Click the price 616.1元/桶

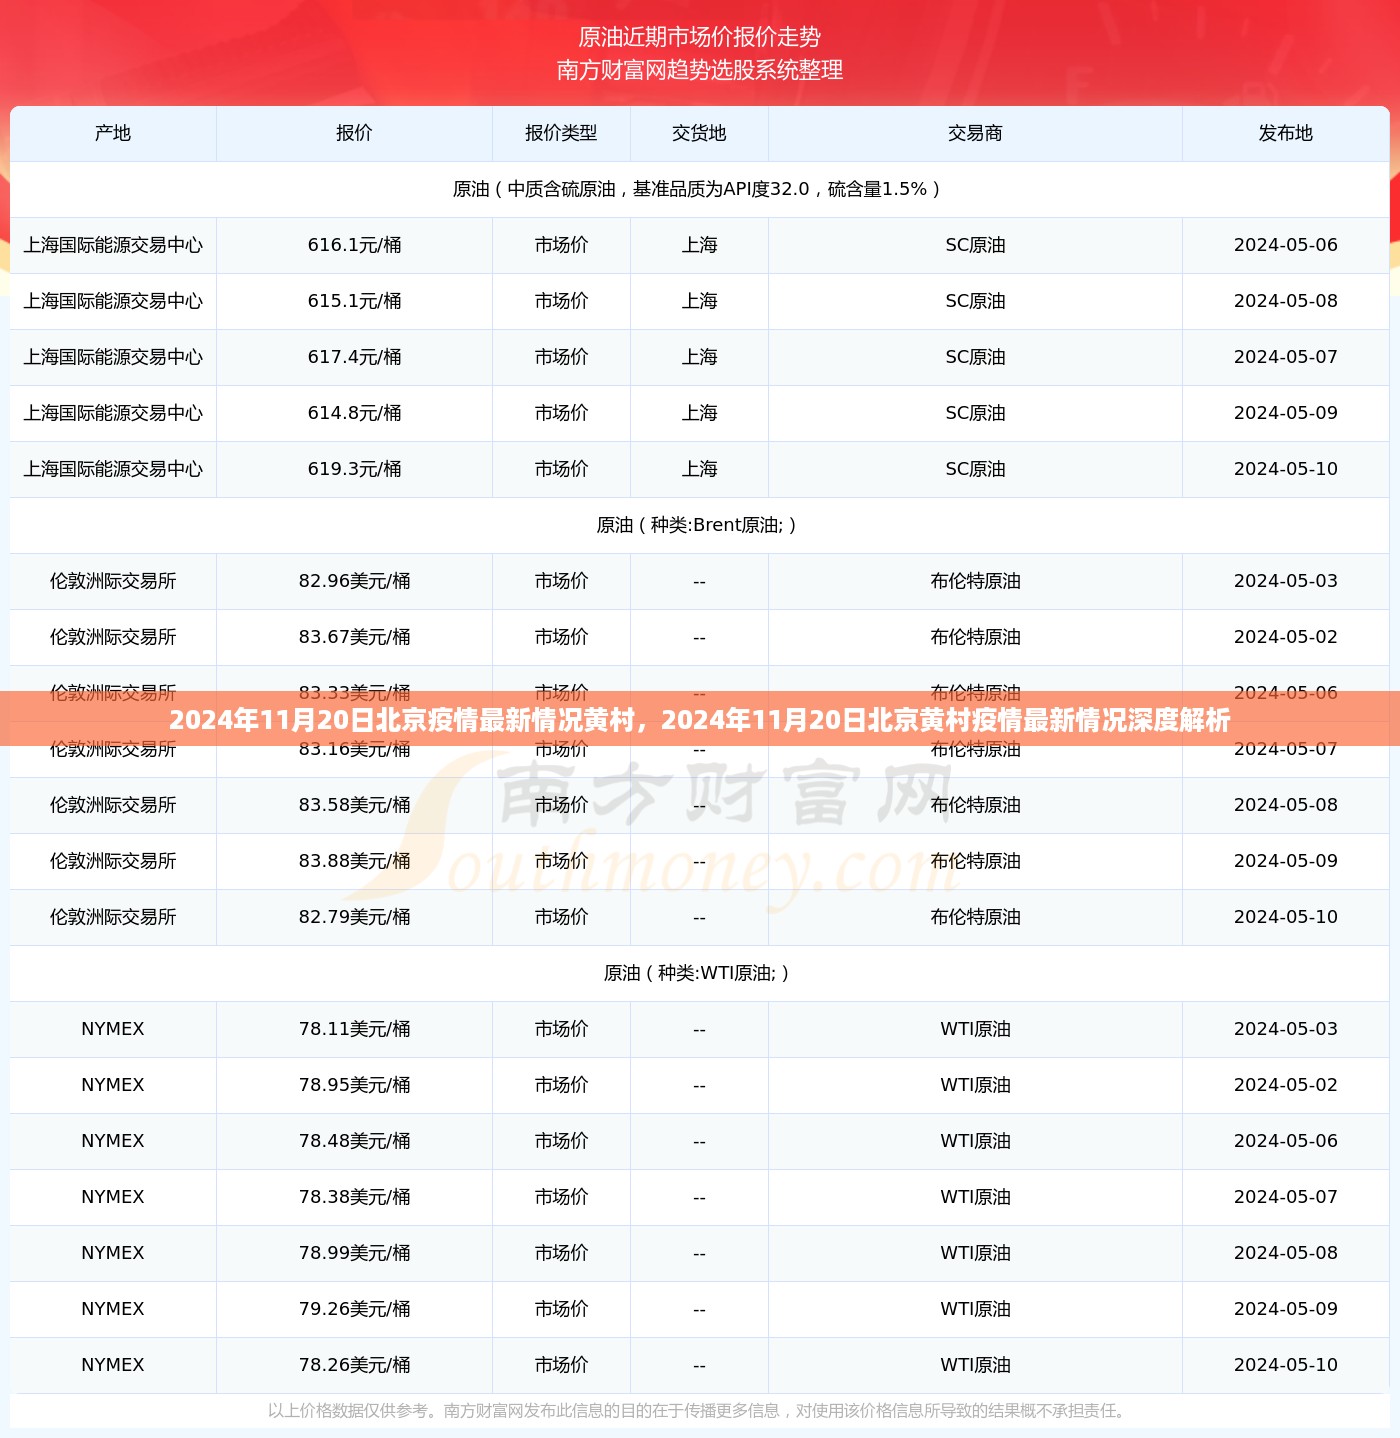[354, 245]
